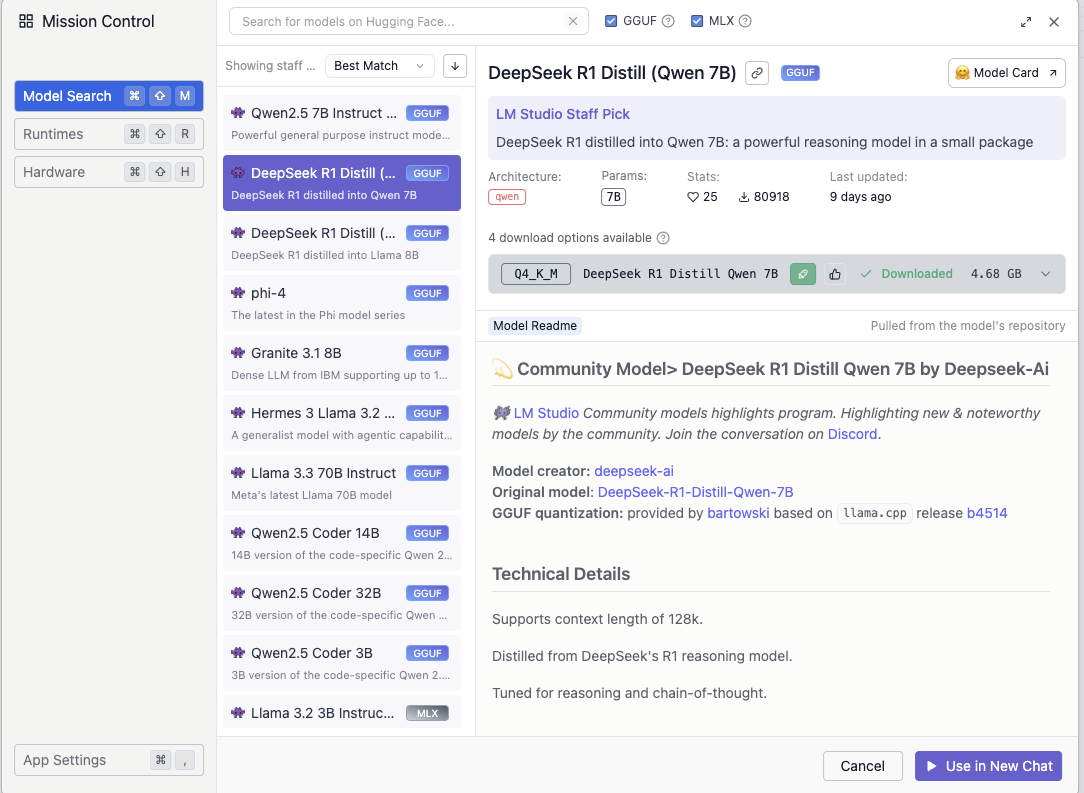1084x793 pixels.
Task: Select the Granite 3.1 8B model
Action: [x=342, y=363]
